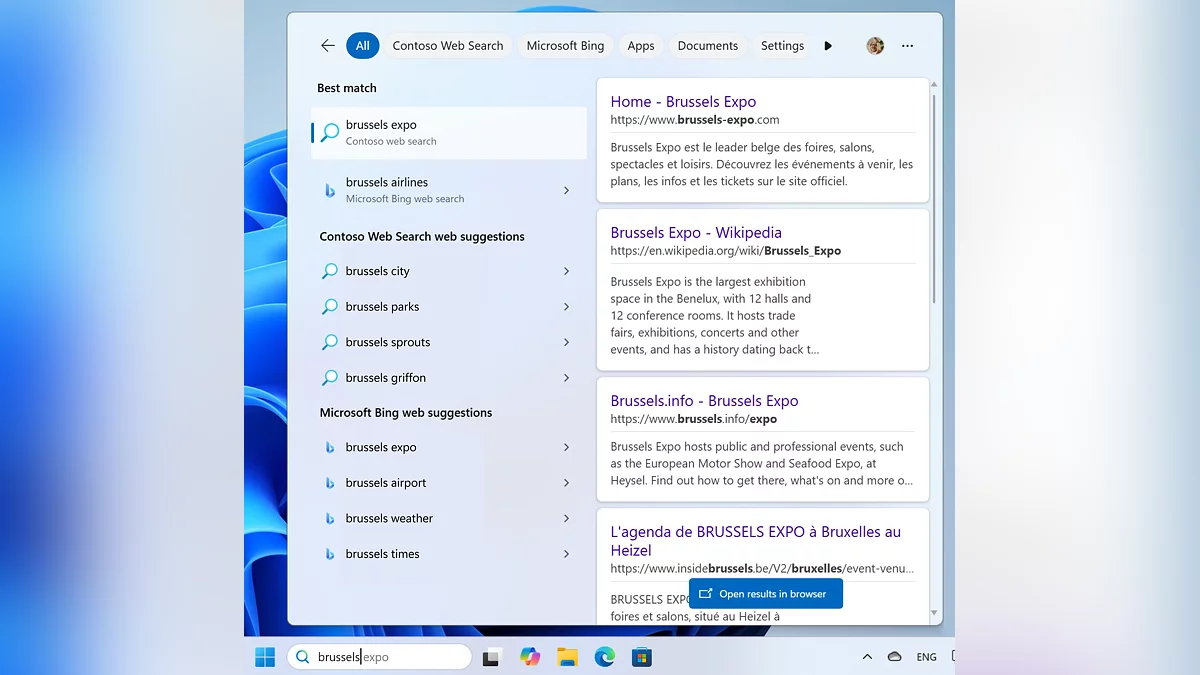Open the Home - Brussels Expo result
The width and height of the screenshot is (1200, 675).
tap(683, 102)
